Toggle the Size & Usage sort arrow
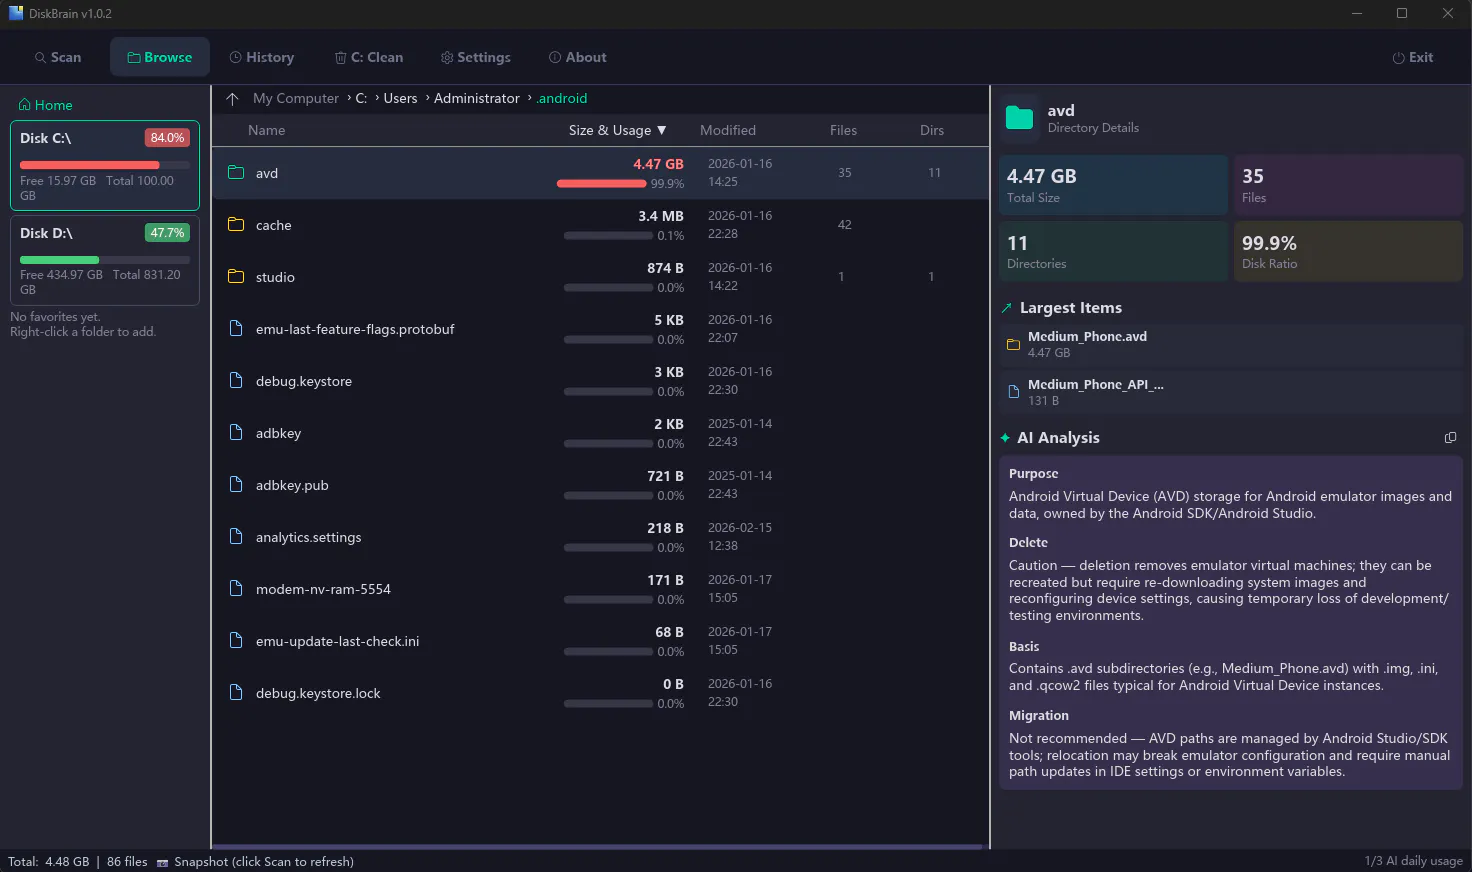Viewport: 1472px width, 872px height. click(662, 130)
